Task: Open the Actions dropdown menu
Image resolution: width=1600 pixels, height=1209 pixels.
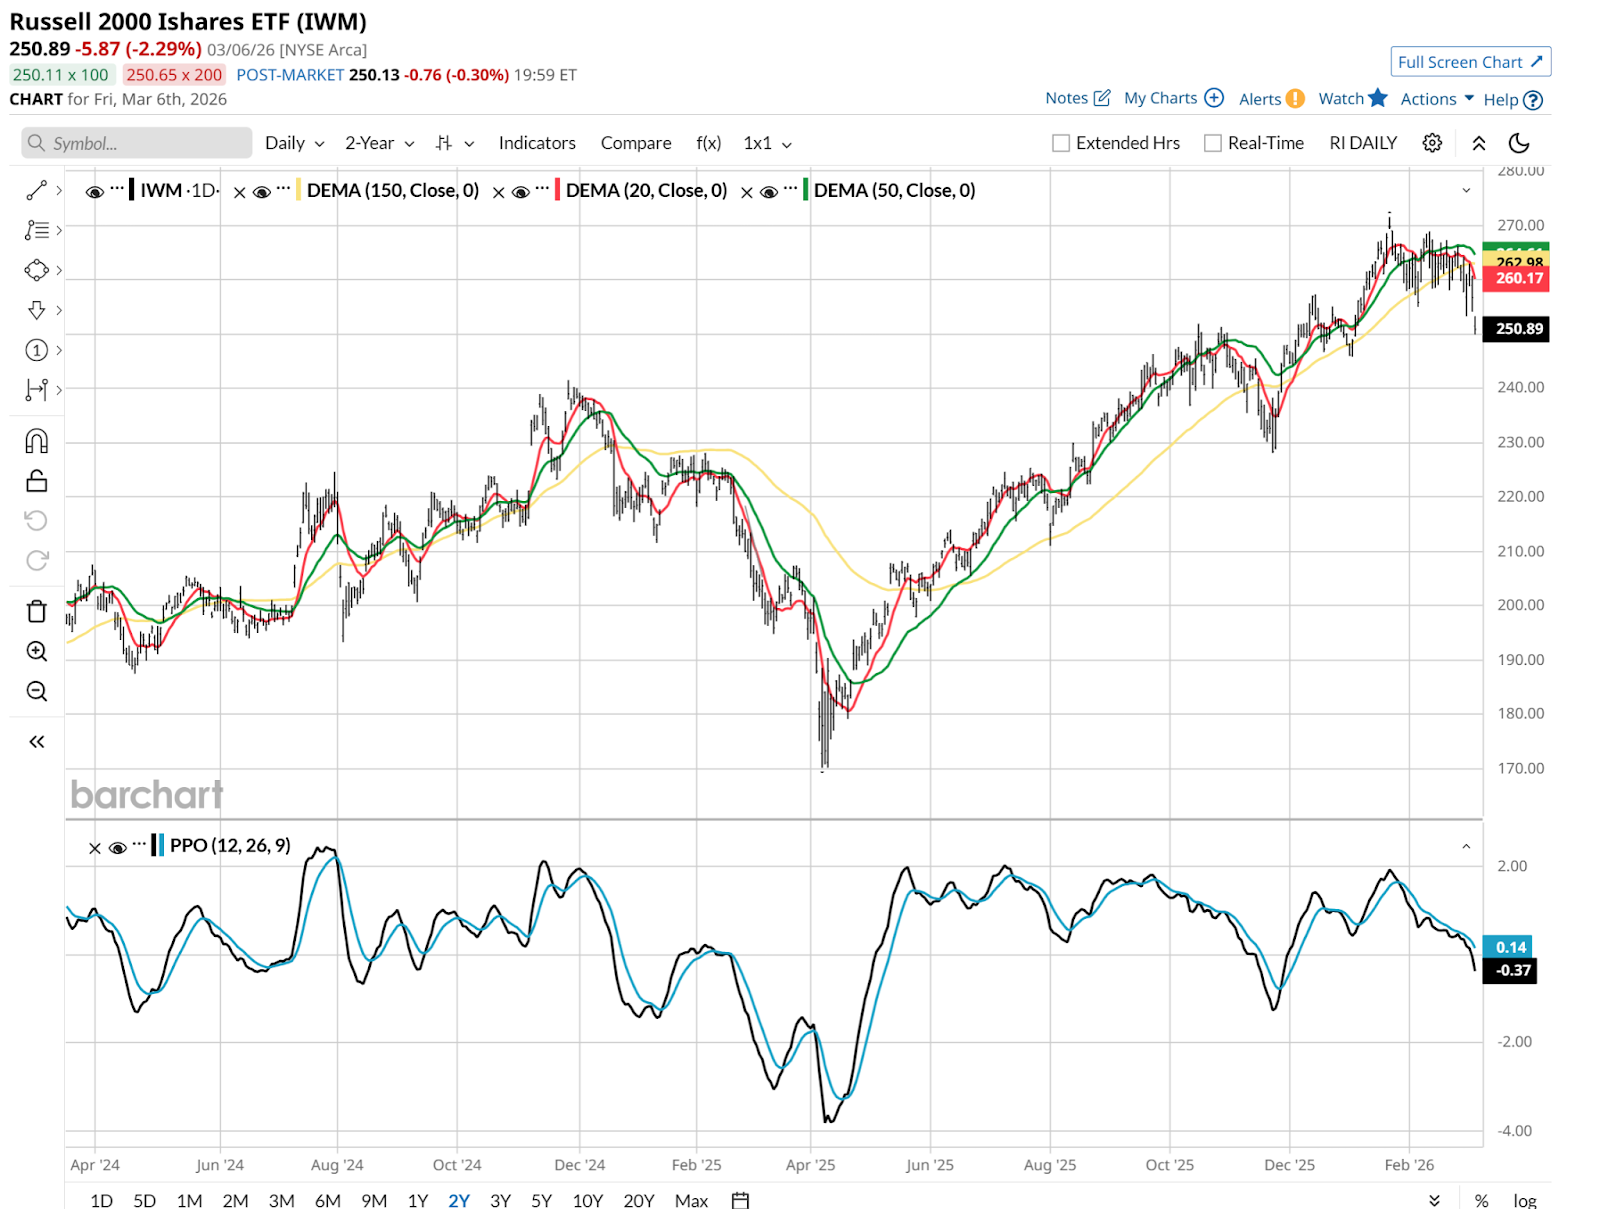Action: pos(1437,99)
